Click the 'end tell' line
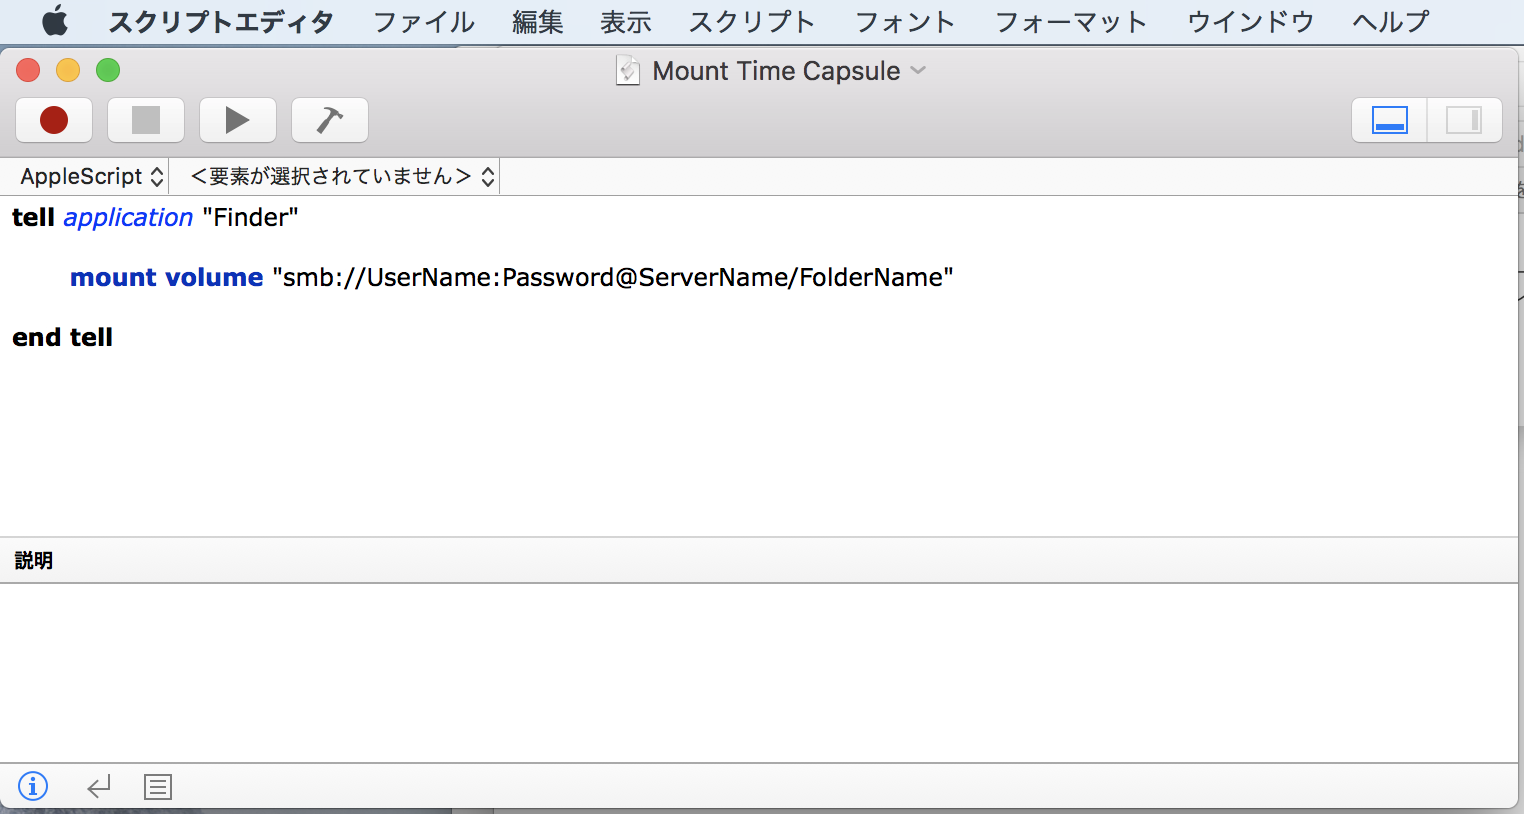Viewport: 1524px width, 814px height. (62, 337)
